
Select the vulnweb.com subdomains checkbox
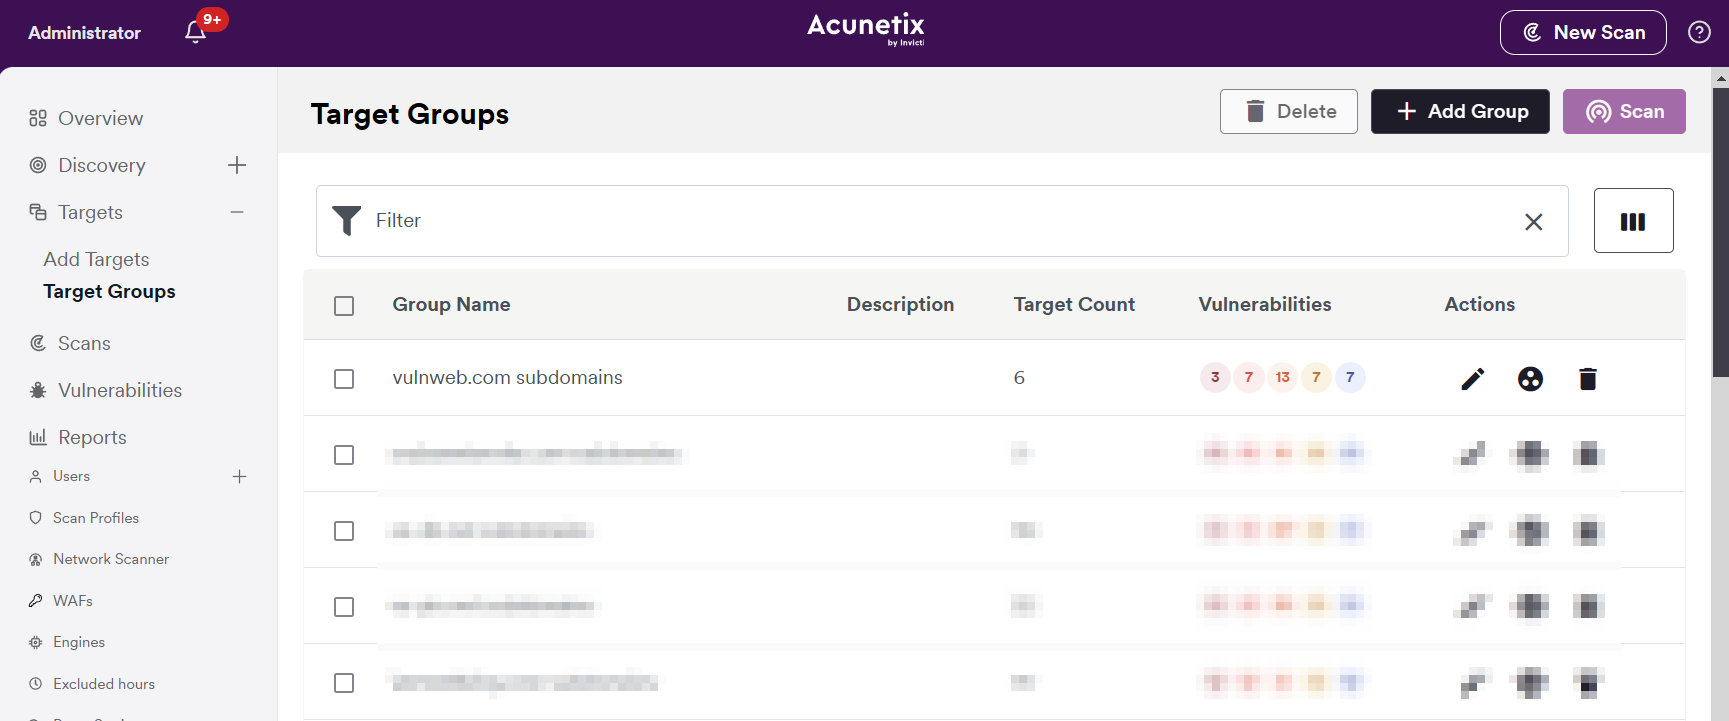pyautogui.click(x=344, y=379)
